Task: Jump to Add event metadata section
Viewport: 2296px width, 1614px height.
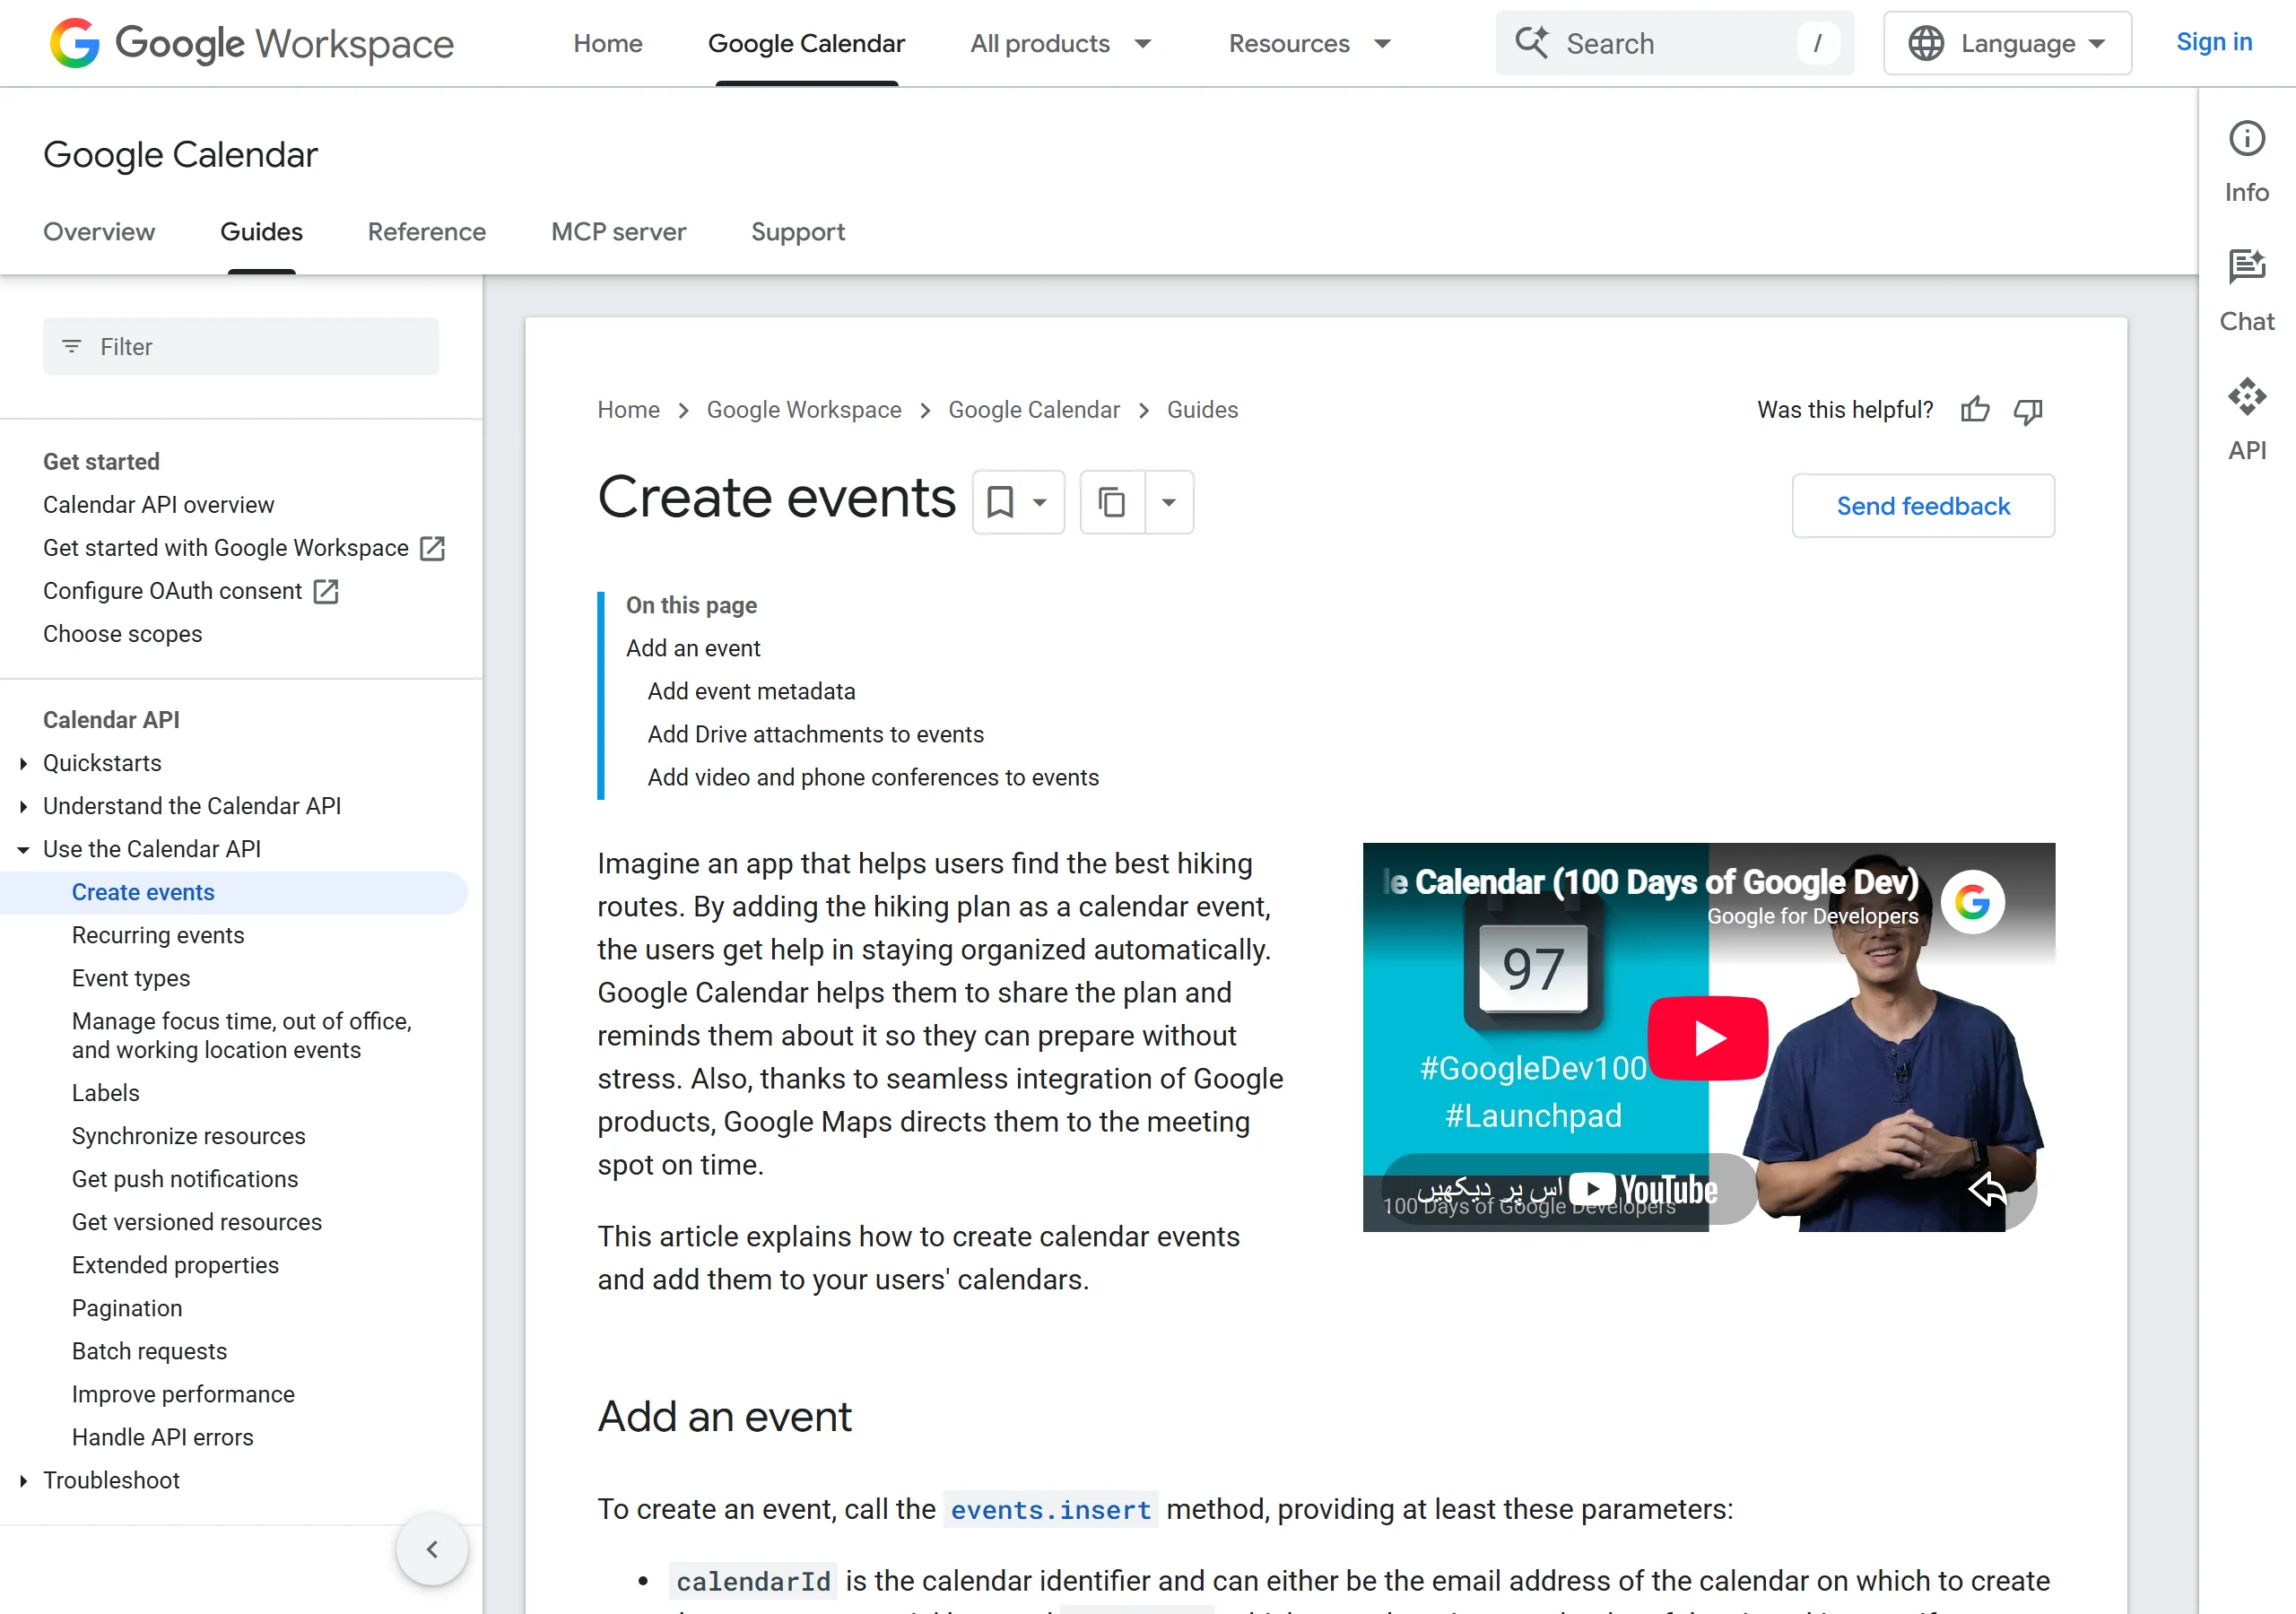Action: pos(751,691)
